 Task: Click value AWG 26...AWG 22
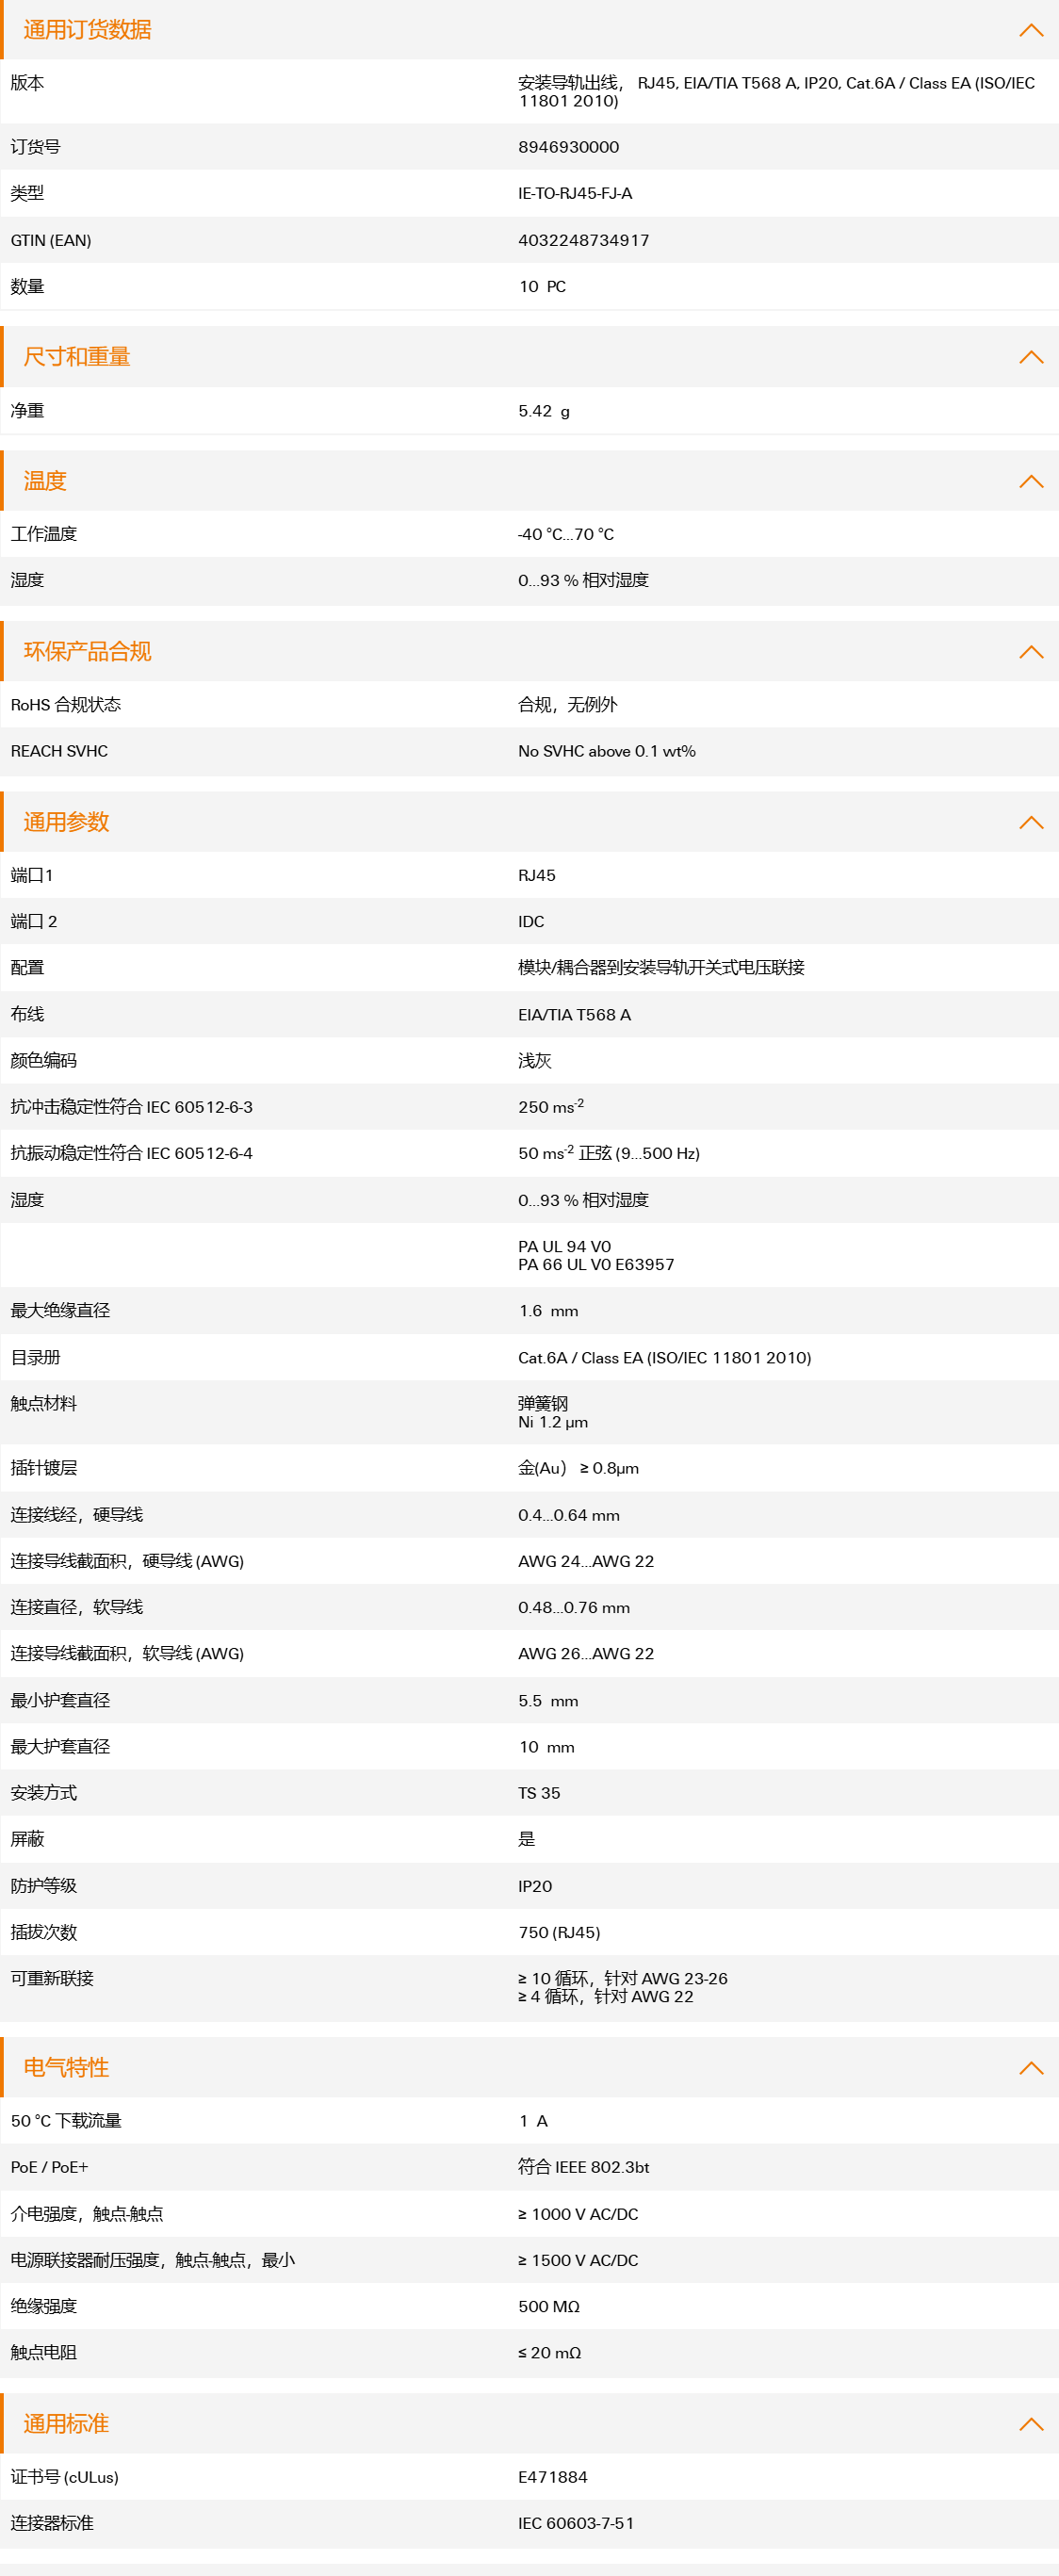click(x=586, y=1654)
